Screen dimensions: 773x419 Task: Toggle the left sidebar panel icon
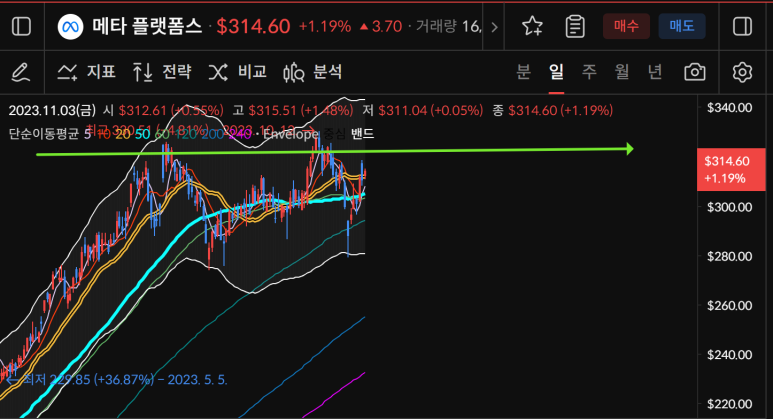tap(21, 26)
